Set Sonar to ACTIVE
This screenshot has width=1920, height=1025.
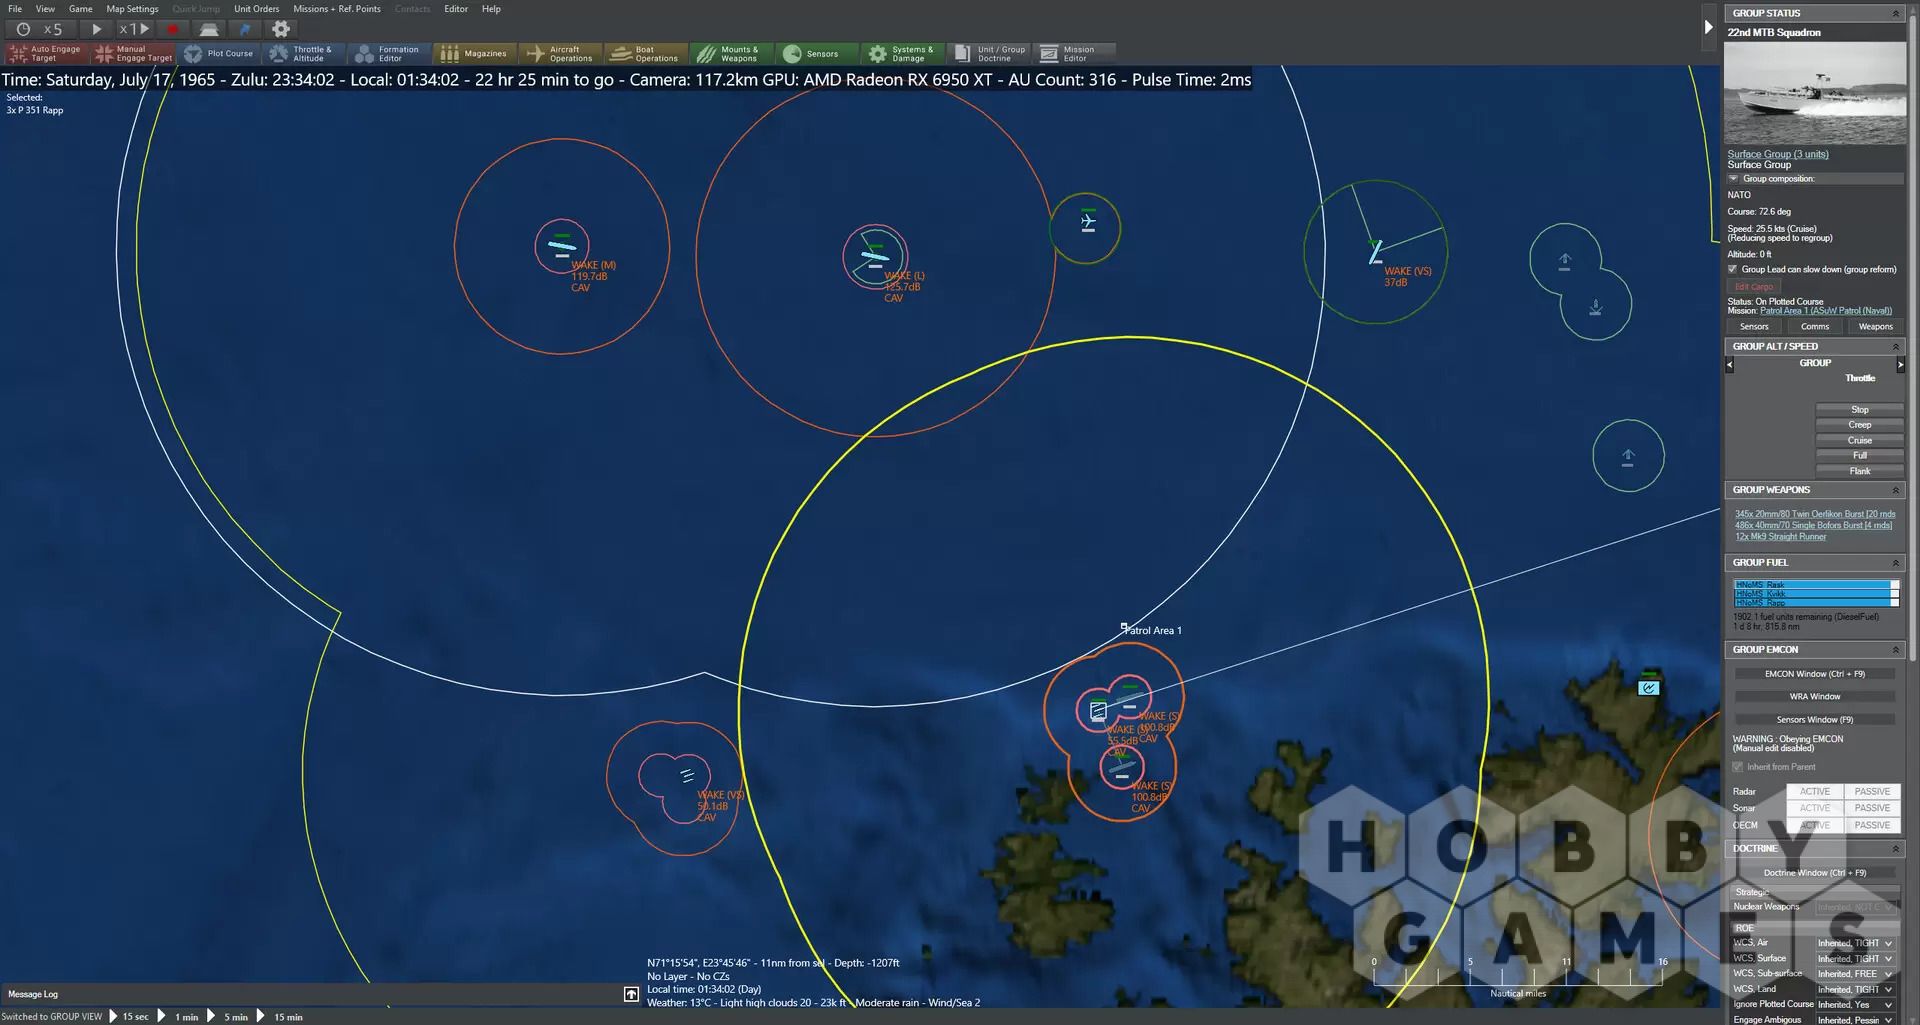[x=1815, y=808]
